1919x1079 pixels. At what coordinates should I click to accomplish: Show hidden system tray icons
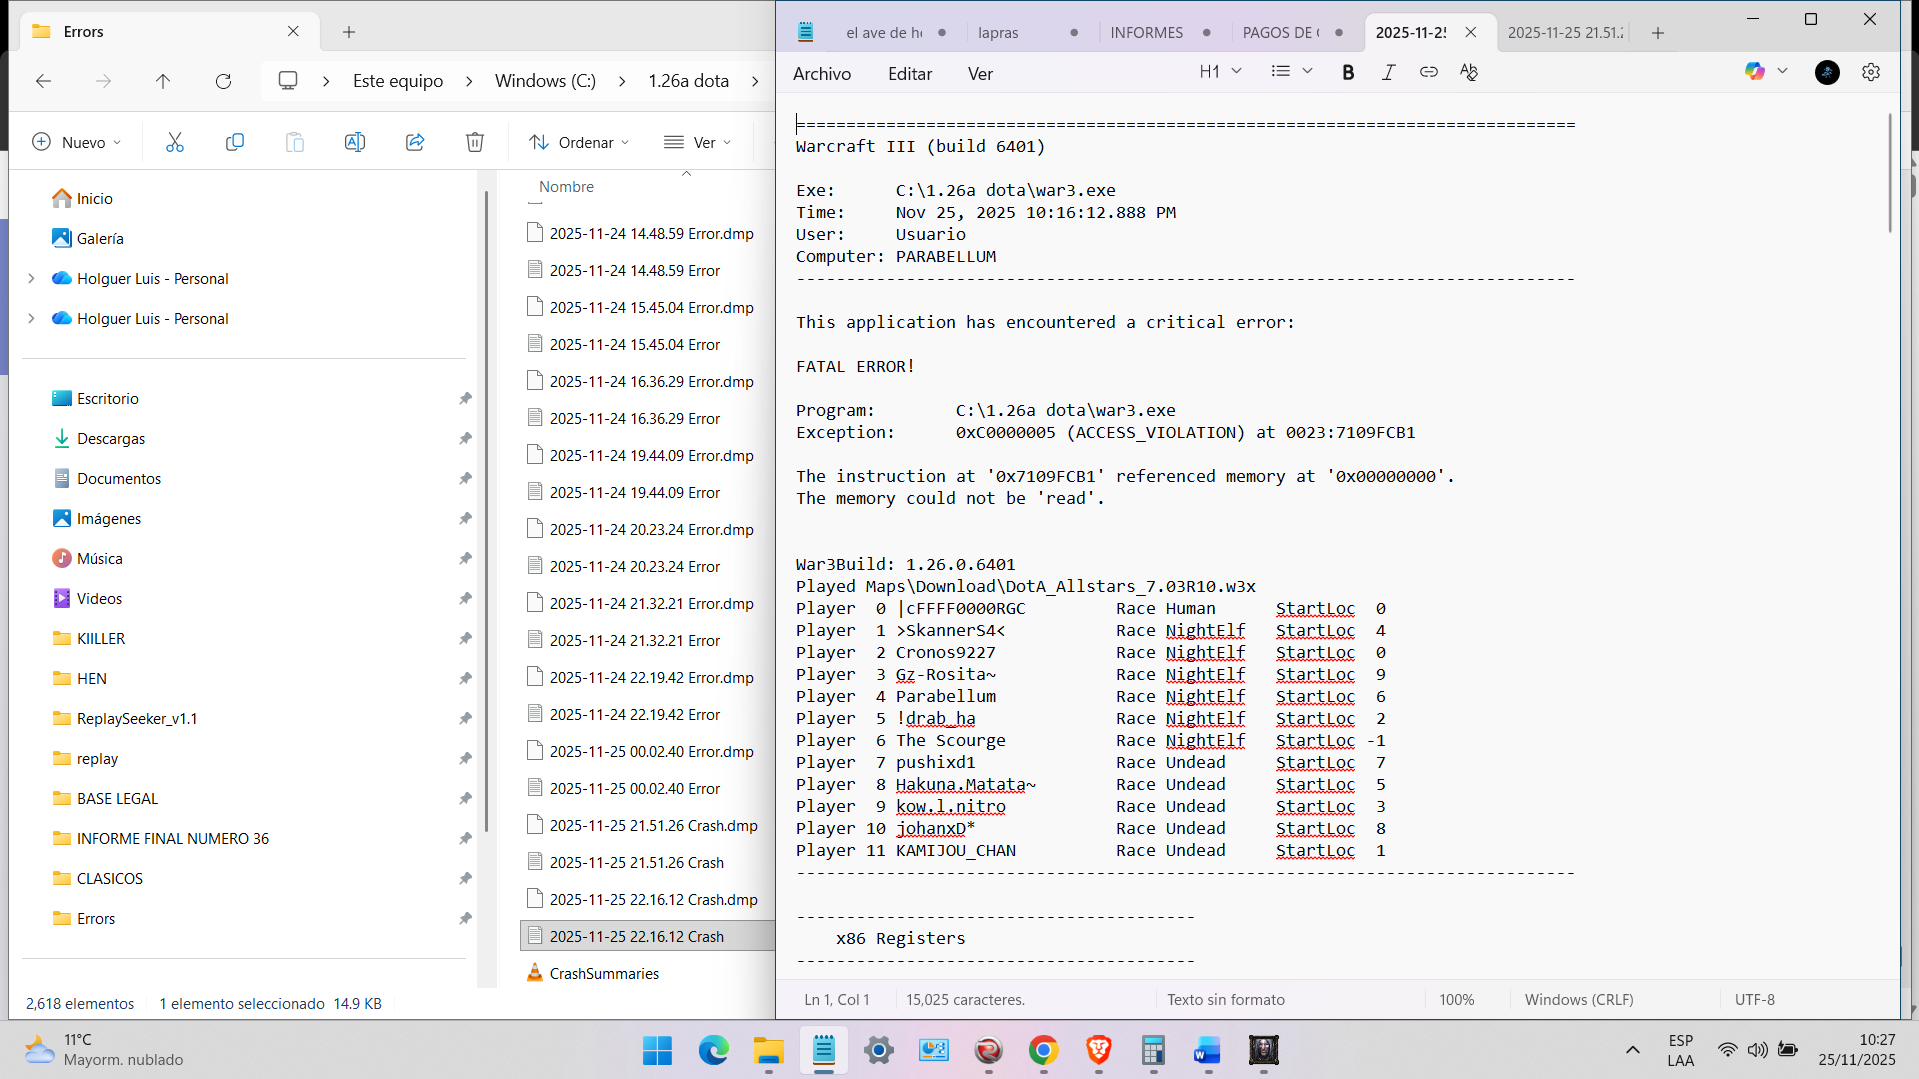[x=1632, y=1050]
